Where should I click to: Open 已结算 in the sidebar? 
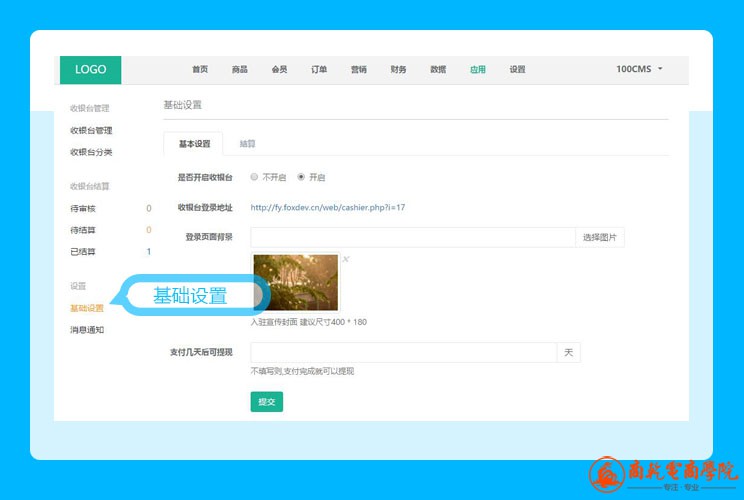pyautogui.click(x=83, y=251)
